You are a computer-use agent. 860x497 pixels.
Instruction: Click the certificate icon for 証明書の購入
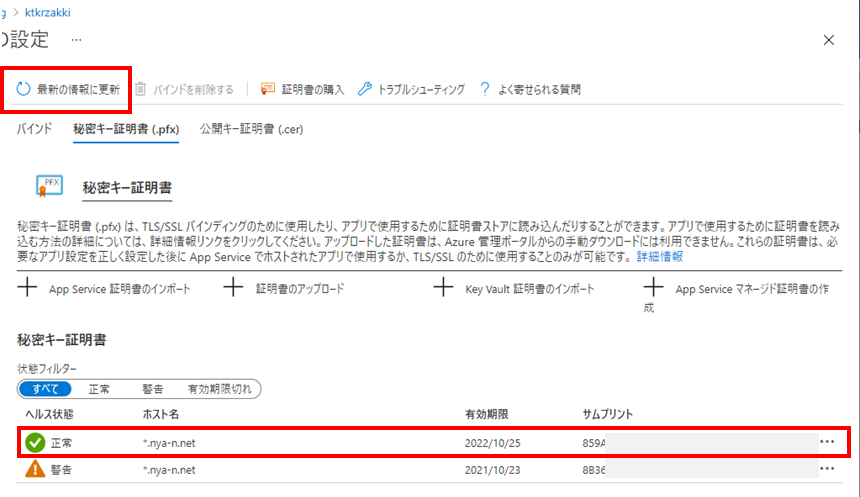coord(268,88)
